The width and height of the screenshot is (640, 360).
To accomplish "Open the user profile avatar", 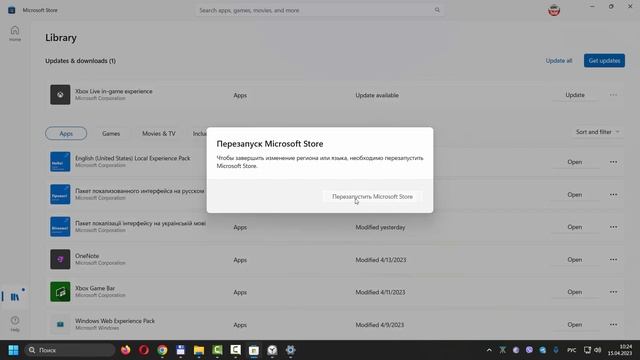I will [x=553, y=10].
